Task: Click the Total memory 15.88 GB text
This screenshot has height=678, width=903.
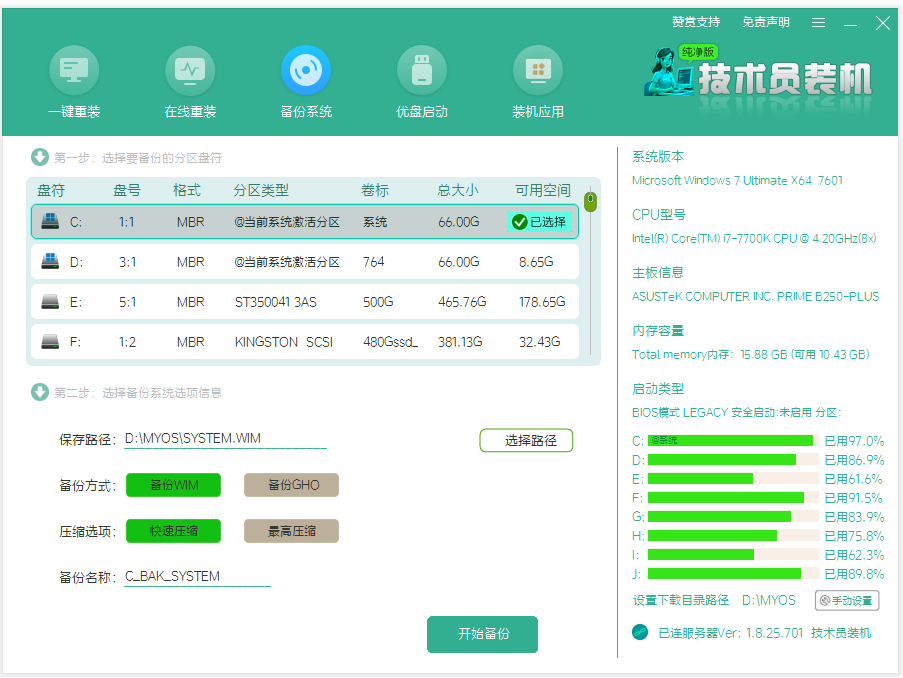Action: (x=750, y=355)
